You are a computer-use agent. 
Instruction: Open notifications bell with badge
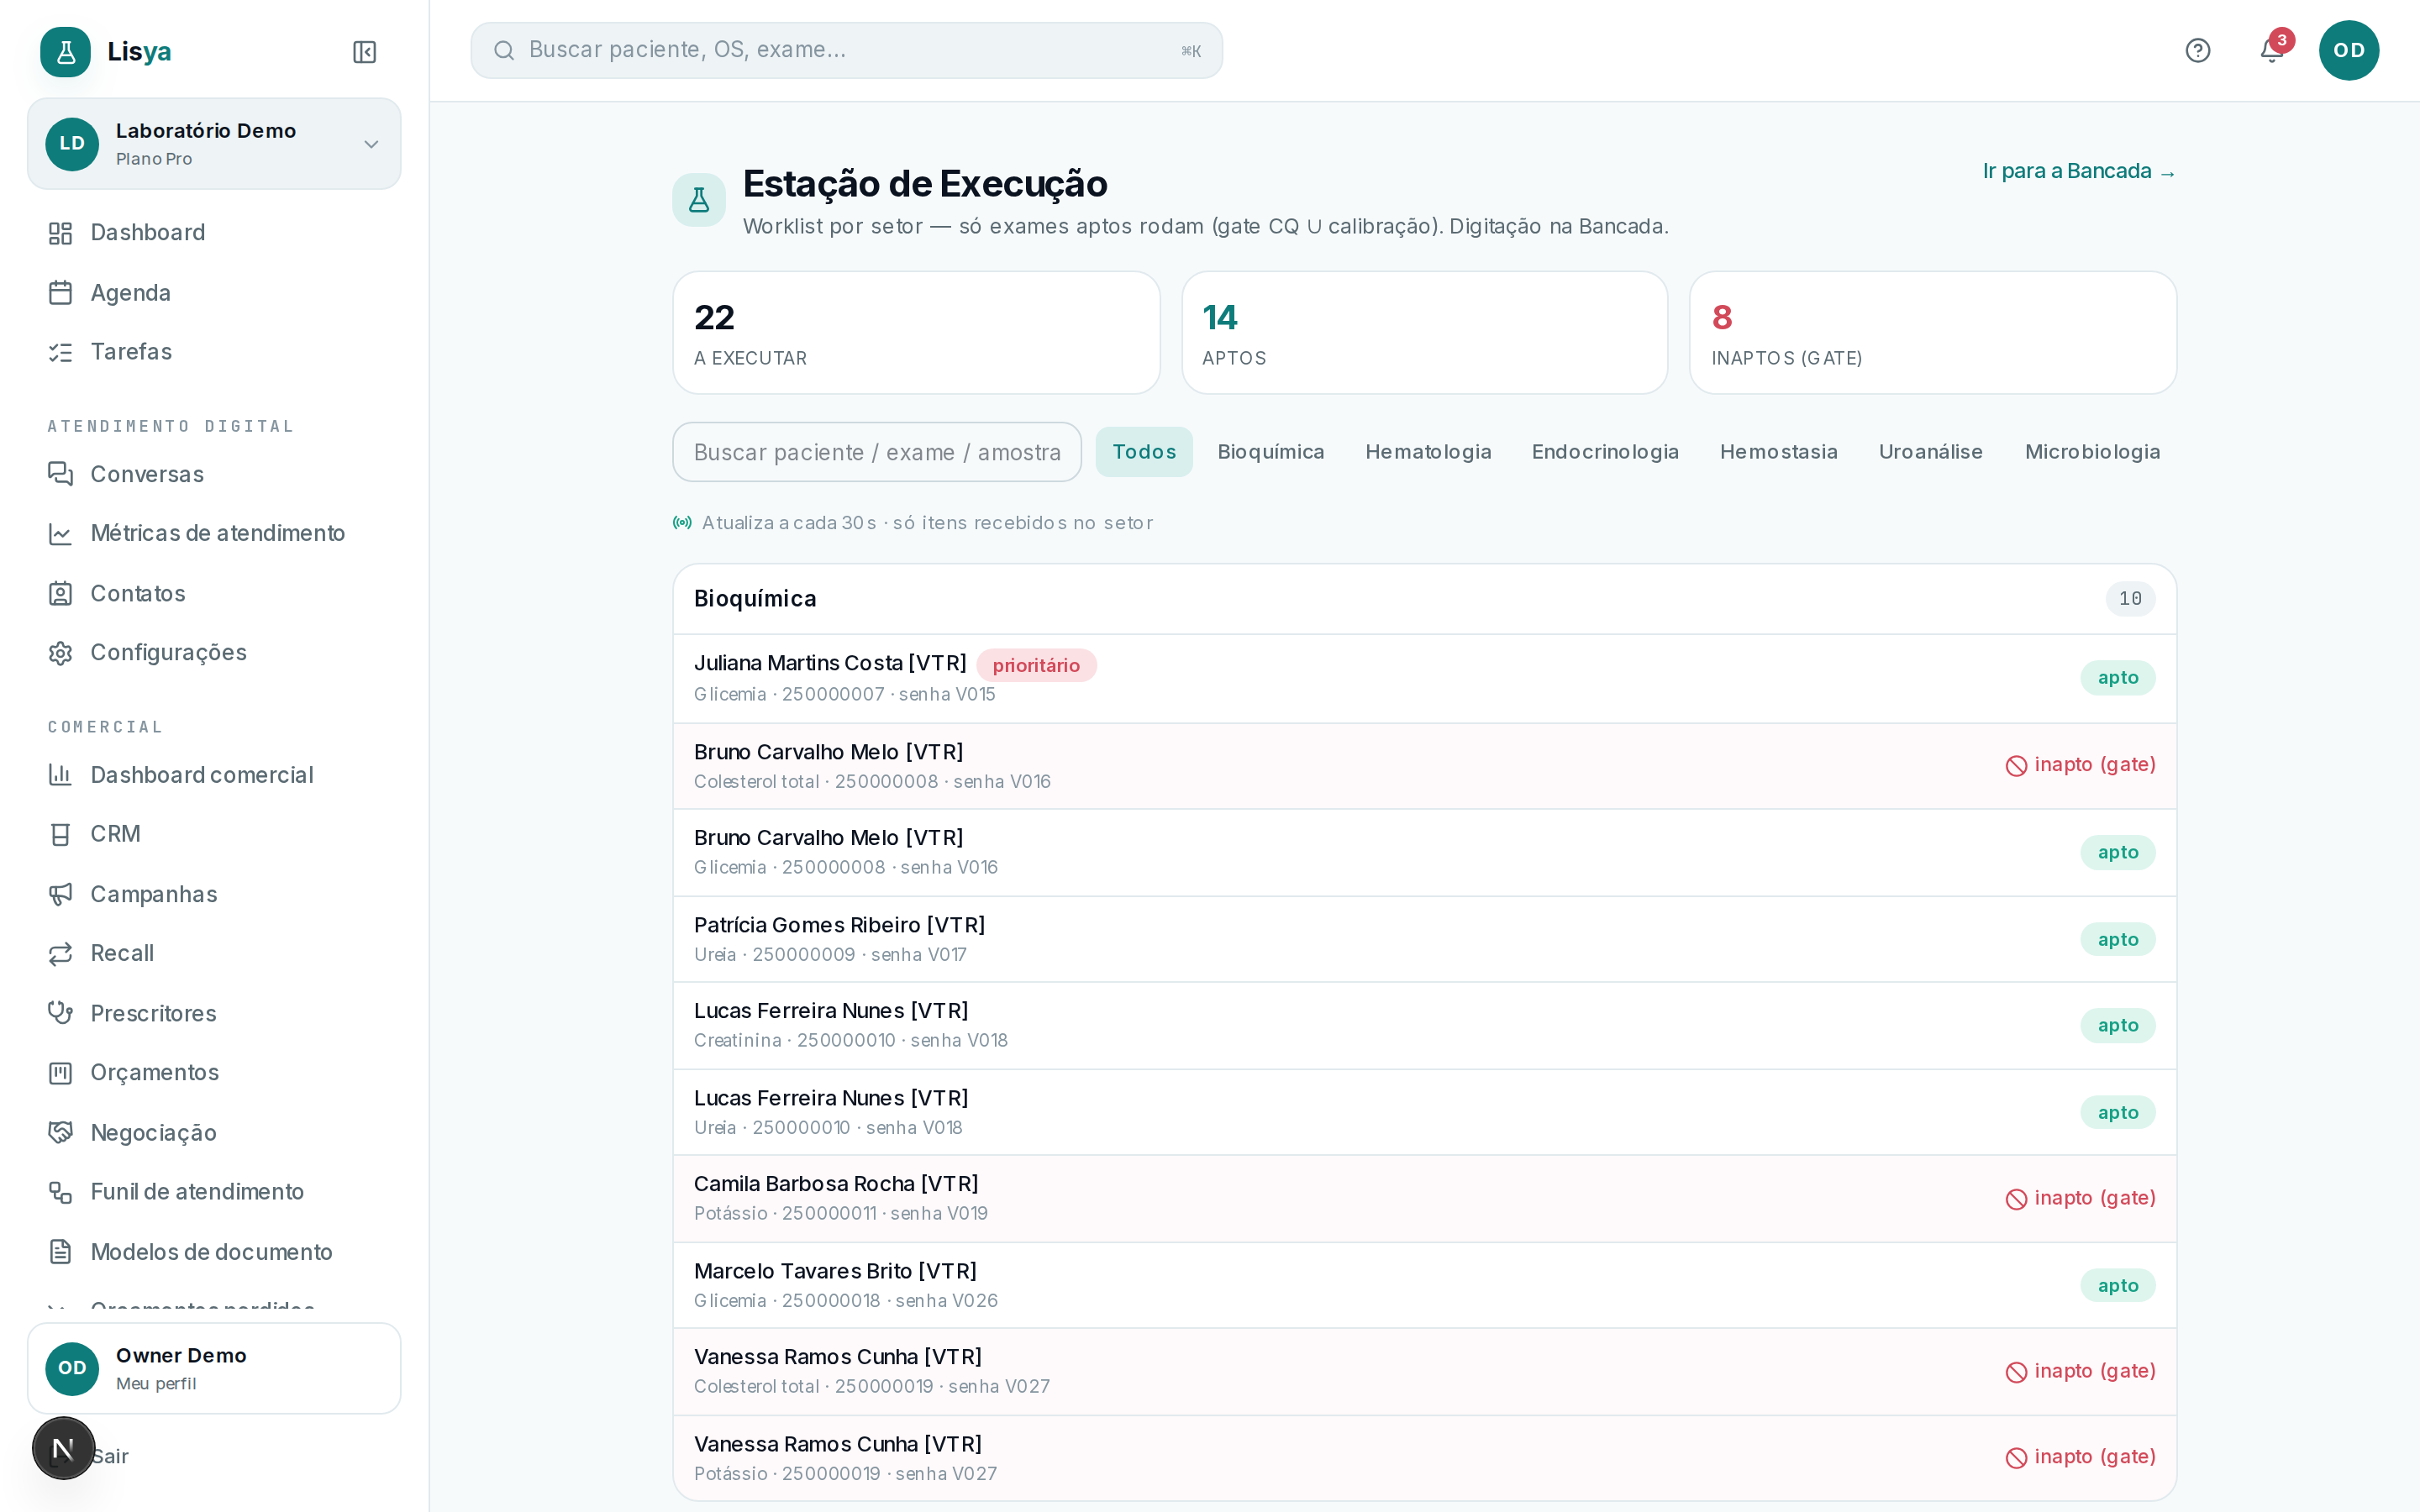coord(2273,49)
